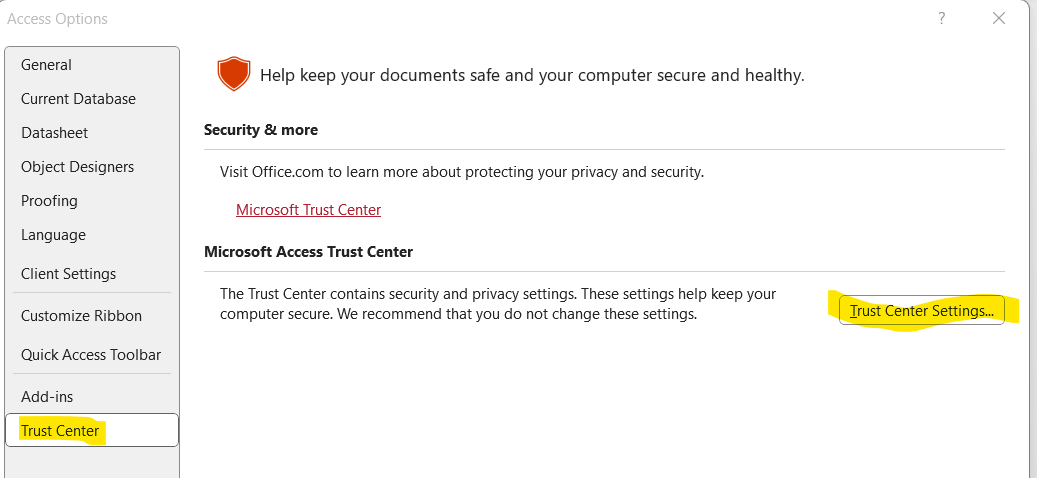Select the Proofing category
This screenshot has width=1037, height=478.
point(49,201)
